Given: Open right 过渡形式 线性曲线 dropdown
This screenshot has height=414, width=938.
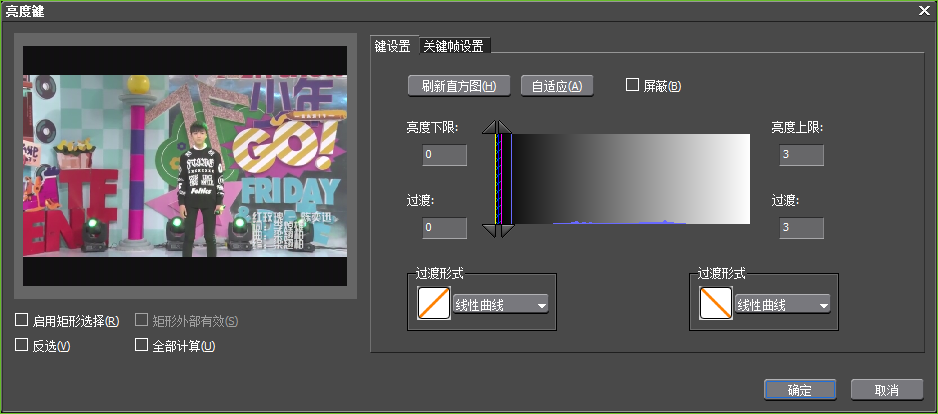Looking at the screenshot, I should (x=782, y=305).
